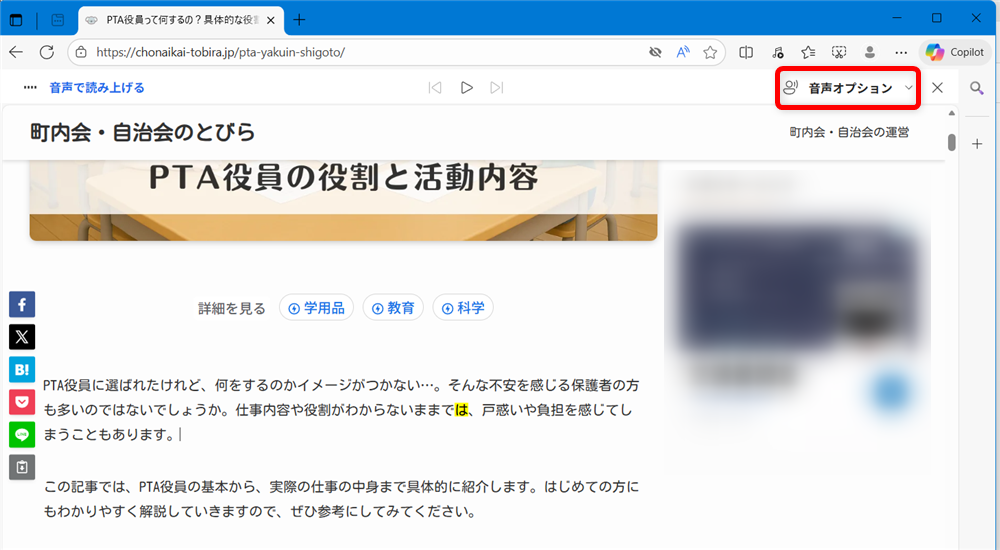Open the tab actions menu icon

click(x=16, y=20)
